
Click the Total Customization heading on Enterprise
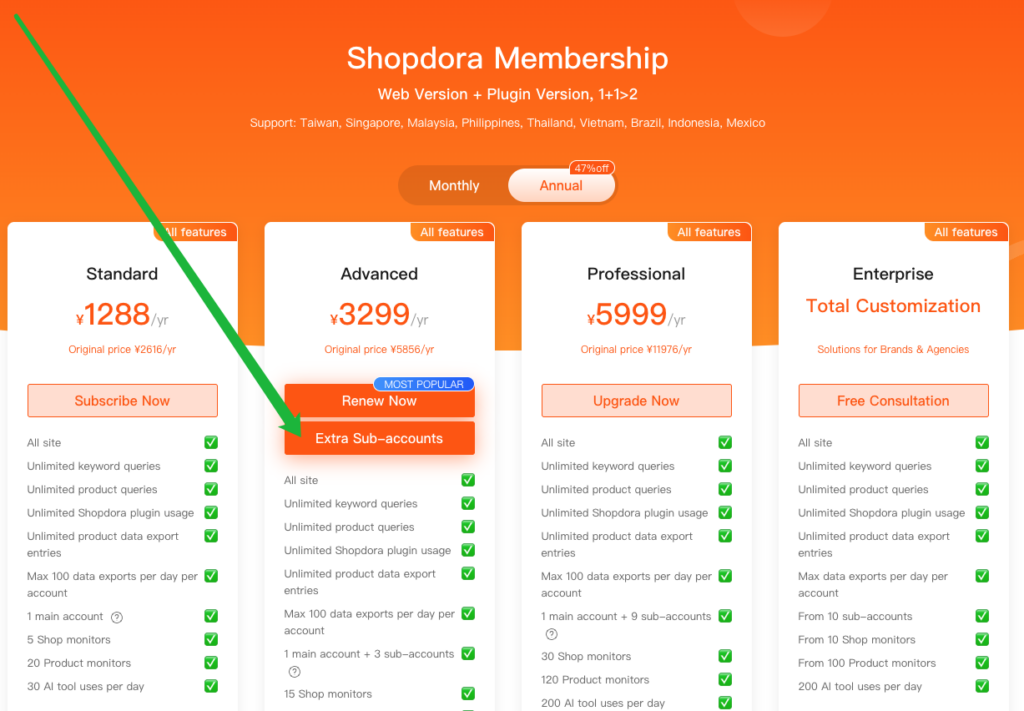(x=893, y=306)
